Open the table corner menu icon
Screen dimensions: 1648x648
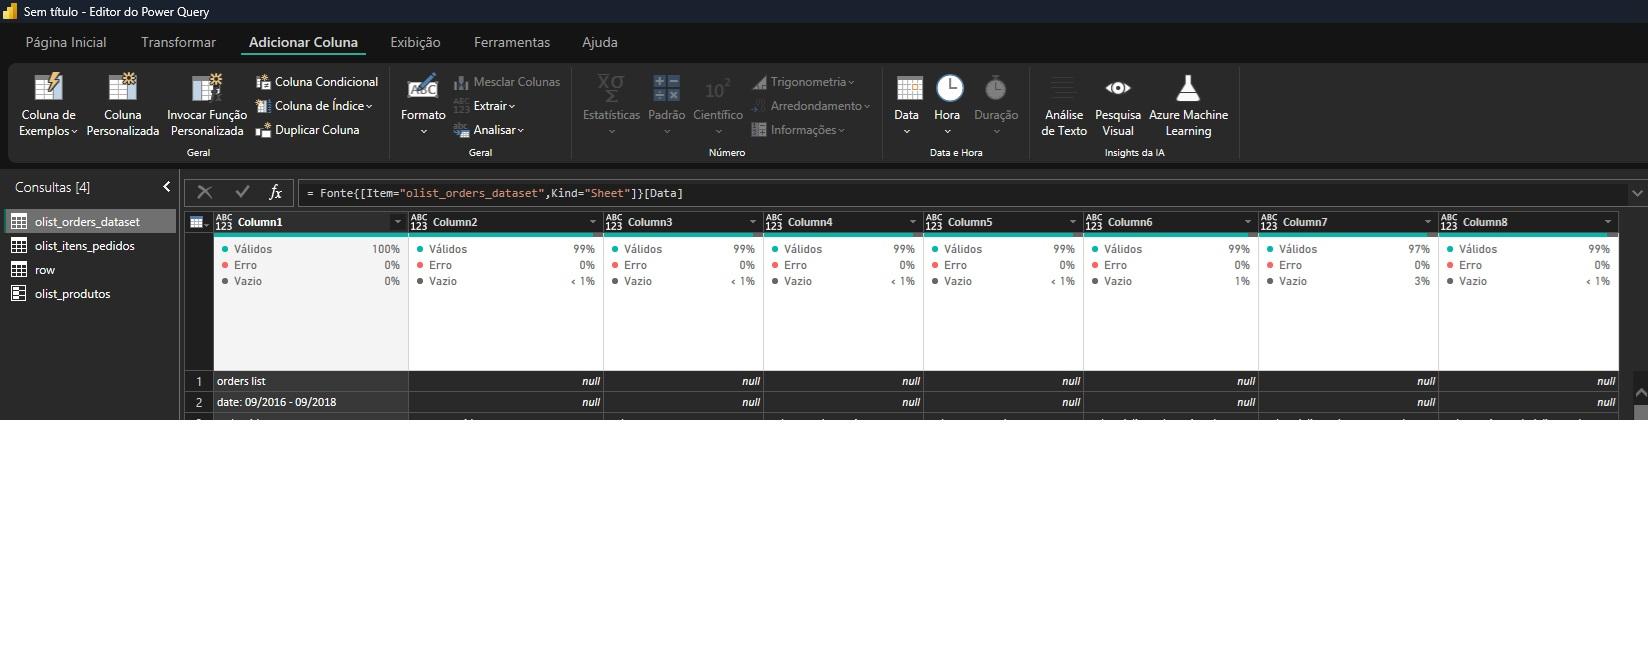click(198, 222)
